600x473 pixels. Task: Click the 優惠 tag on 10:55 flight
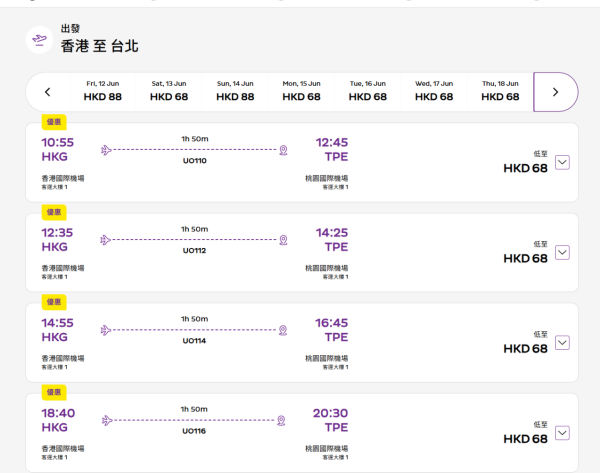point(54,122)
